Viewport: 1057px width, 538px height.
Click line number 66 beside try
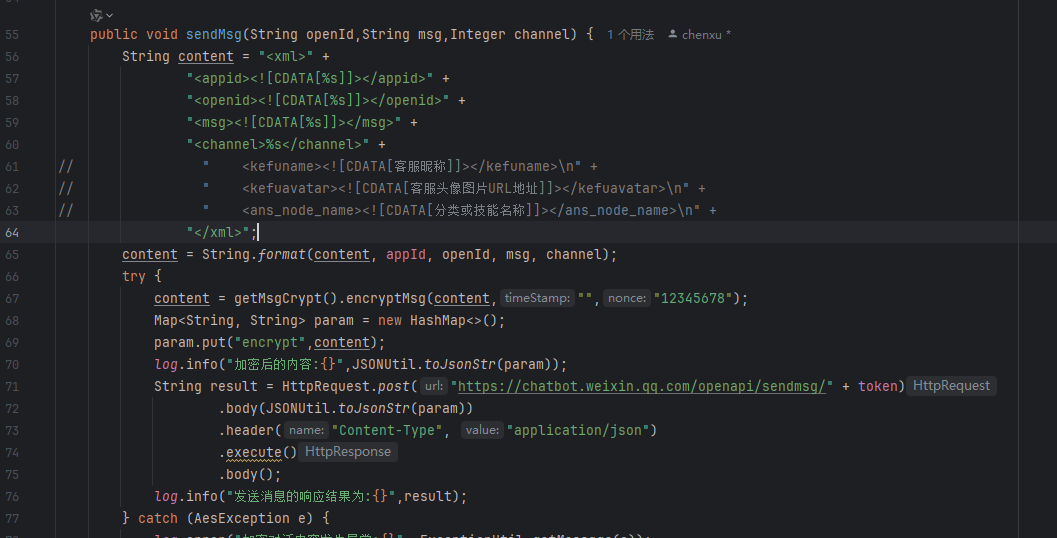point(12,276)
